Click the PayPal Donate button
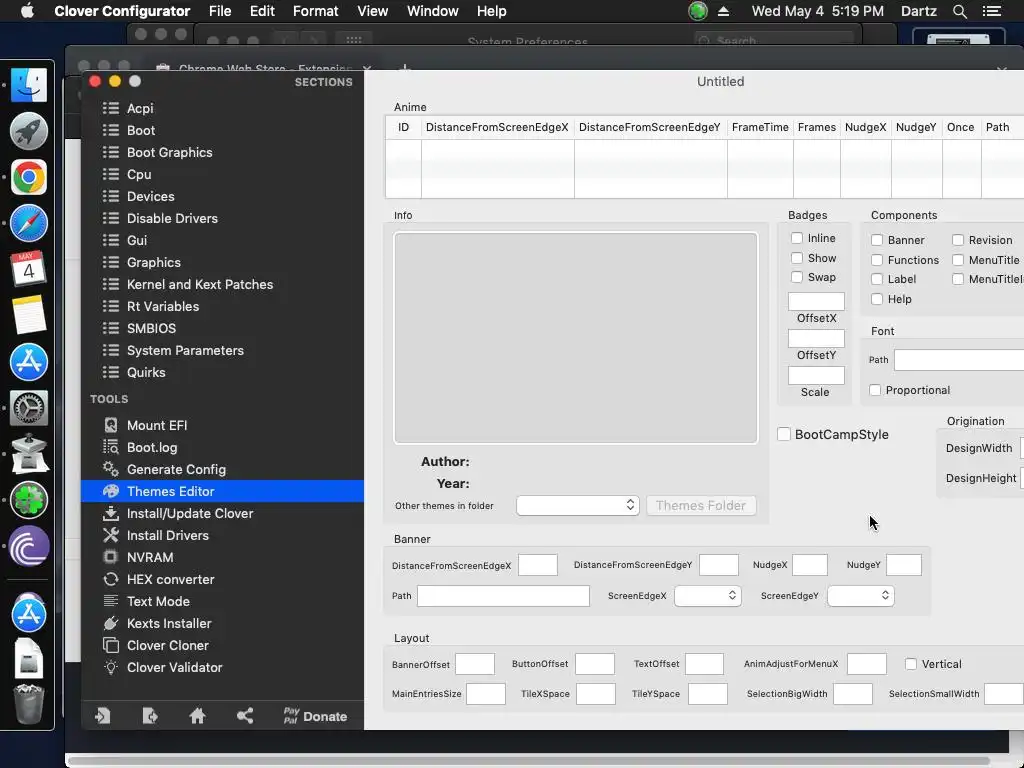This screenshot has width=1024, height=768. pyautogui.click(x=315, y=716)
